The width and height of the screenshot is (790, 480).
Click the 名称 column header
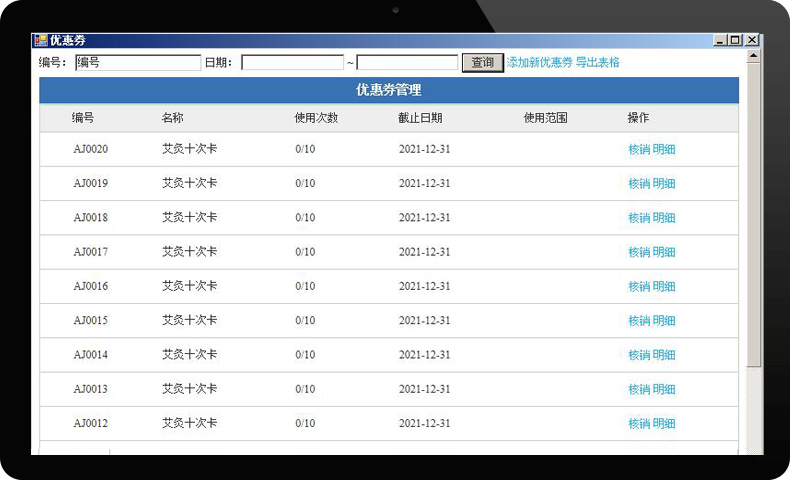[x=172, y=118]
